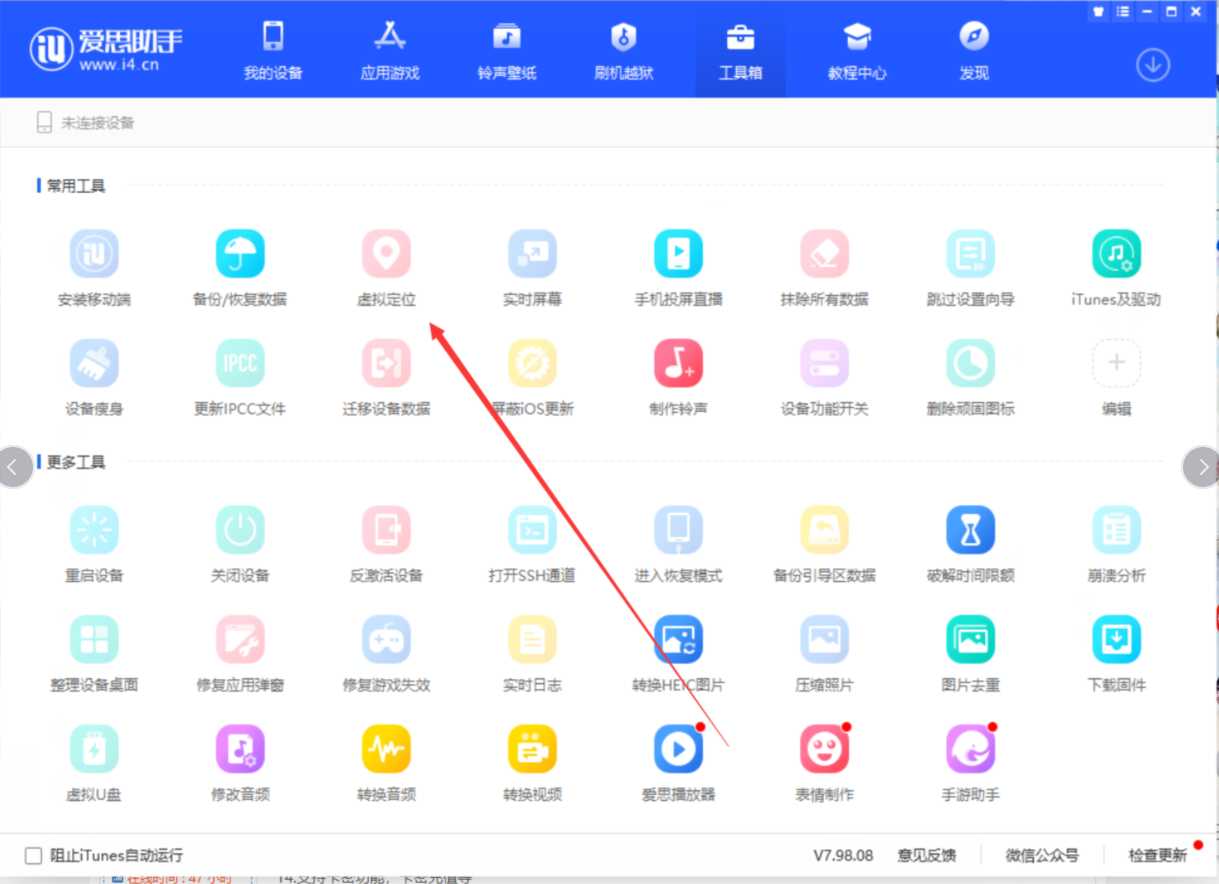Open title bar skin shirt icon
The width and height of the screenshot is (1219, 884).
[x=1097, y=12]
